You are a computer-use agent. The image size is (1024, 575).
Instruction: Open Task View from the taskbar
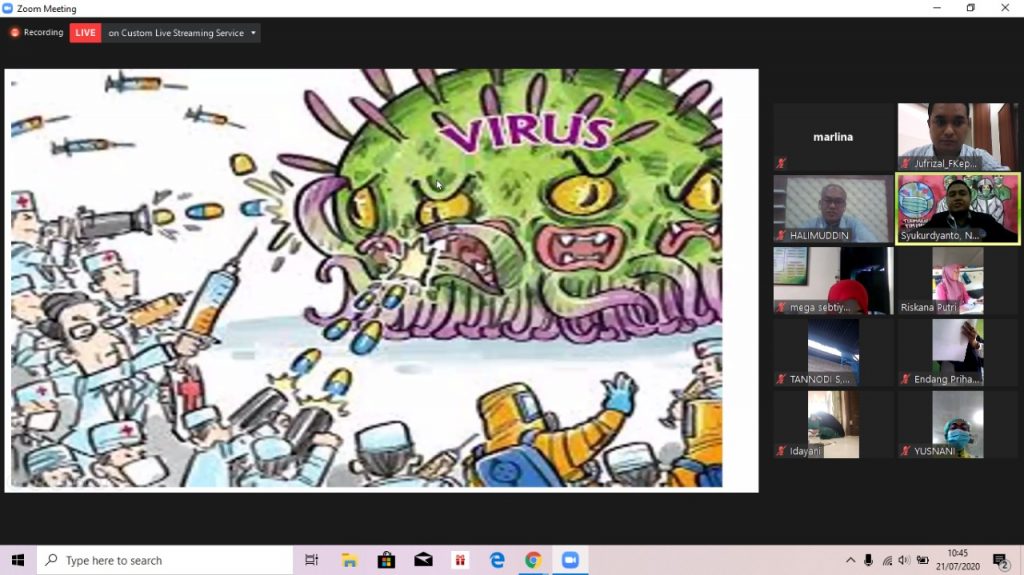click(x=311, y=560)
